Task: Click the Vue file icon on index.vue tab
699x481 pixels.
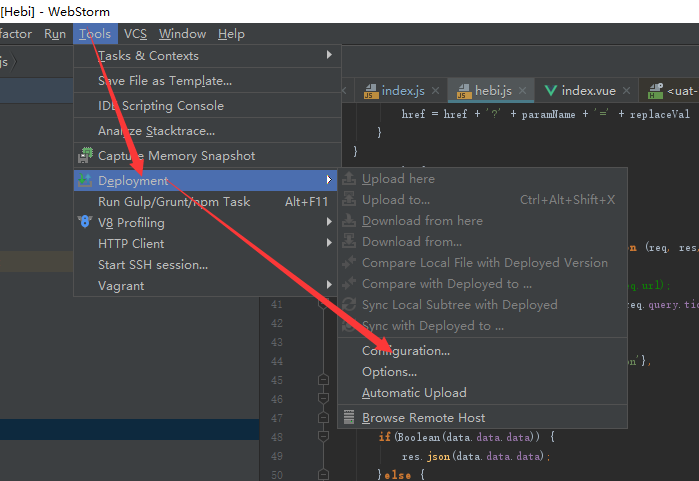Action: pos(551,90)
